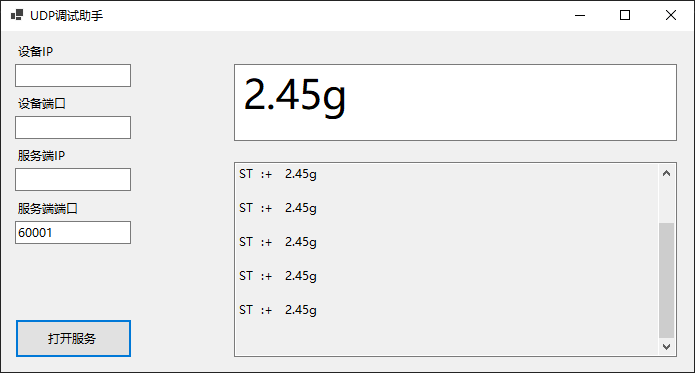Click the log scrollbar down arrow
Screen dimensions: 695x373
point(666,346)
